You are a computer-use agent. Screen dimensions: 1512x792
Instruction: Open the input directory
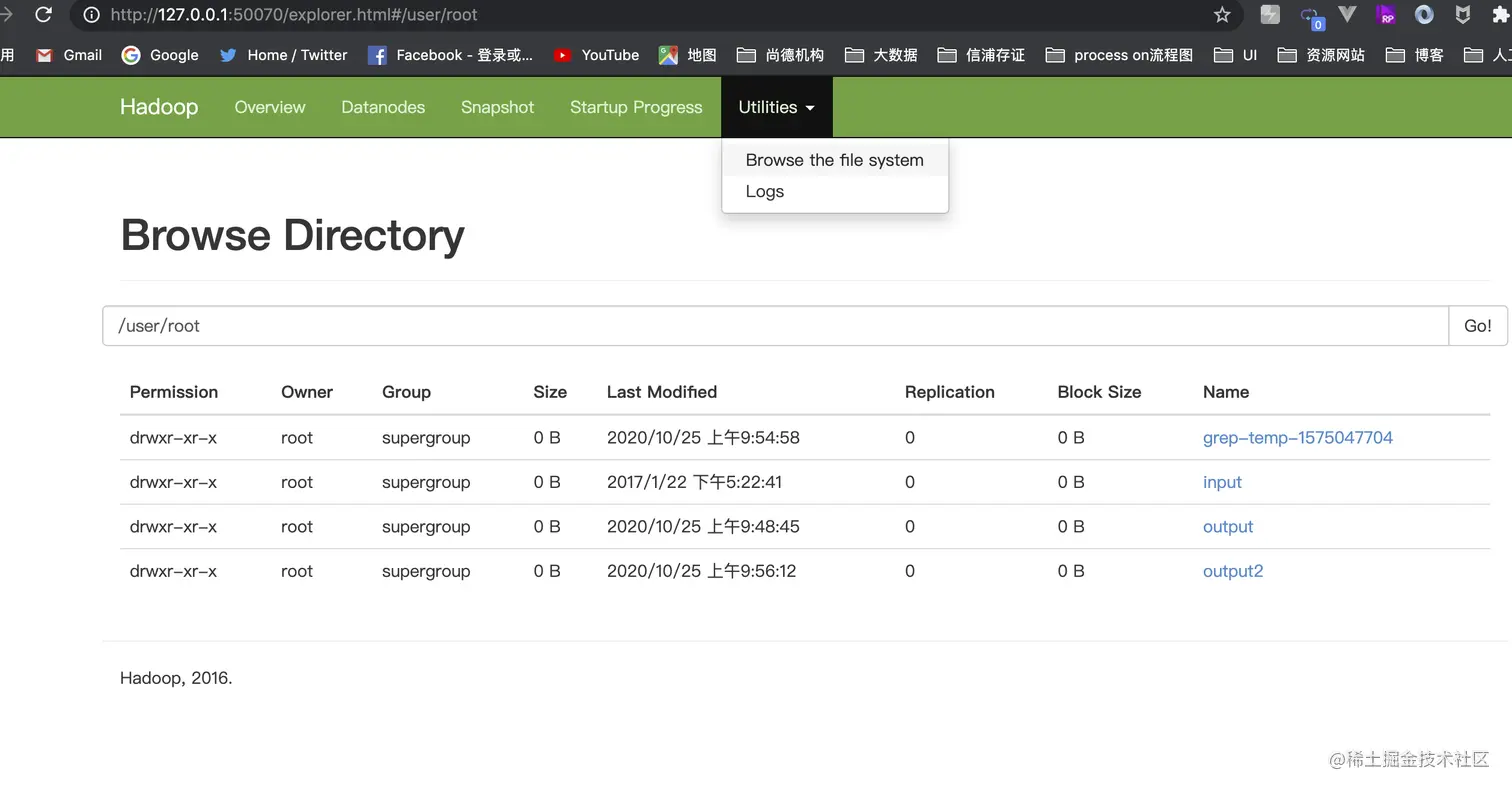(1222, 482)
